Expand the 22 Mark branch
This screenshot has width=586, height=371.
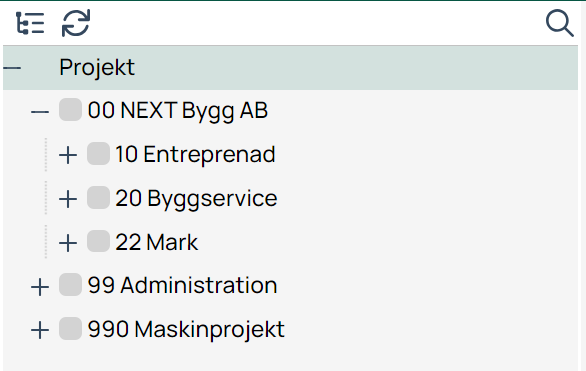coord(68,243)
